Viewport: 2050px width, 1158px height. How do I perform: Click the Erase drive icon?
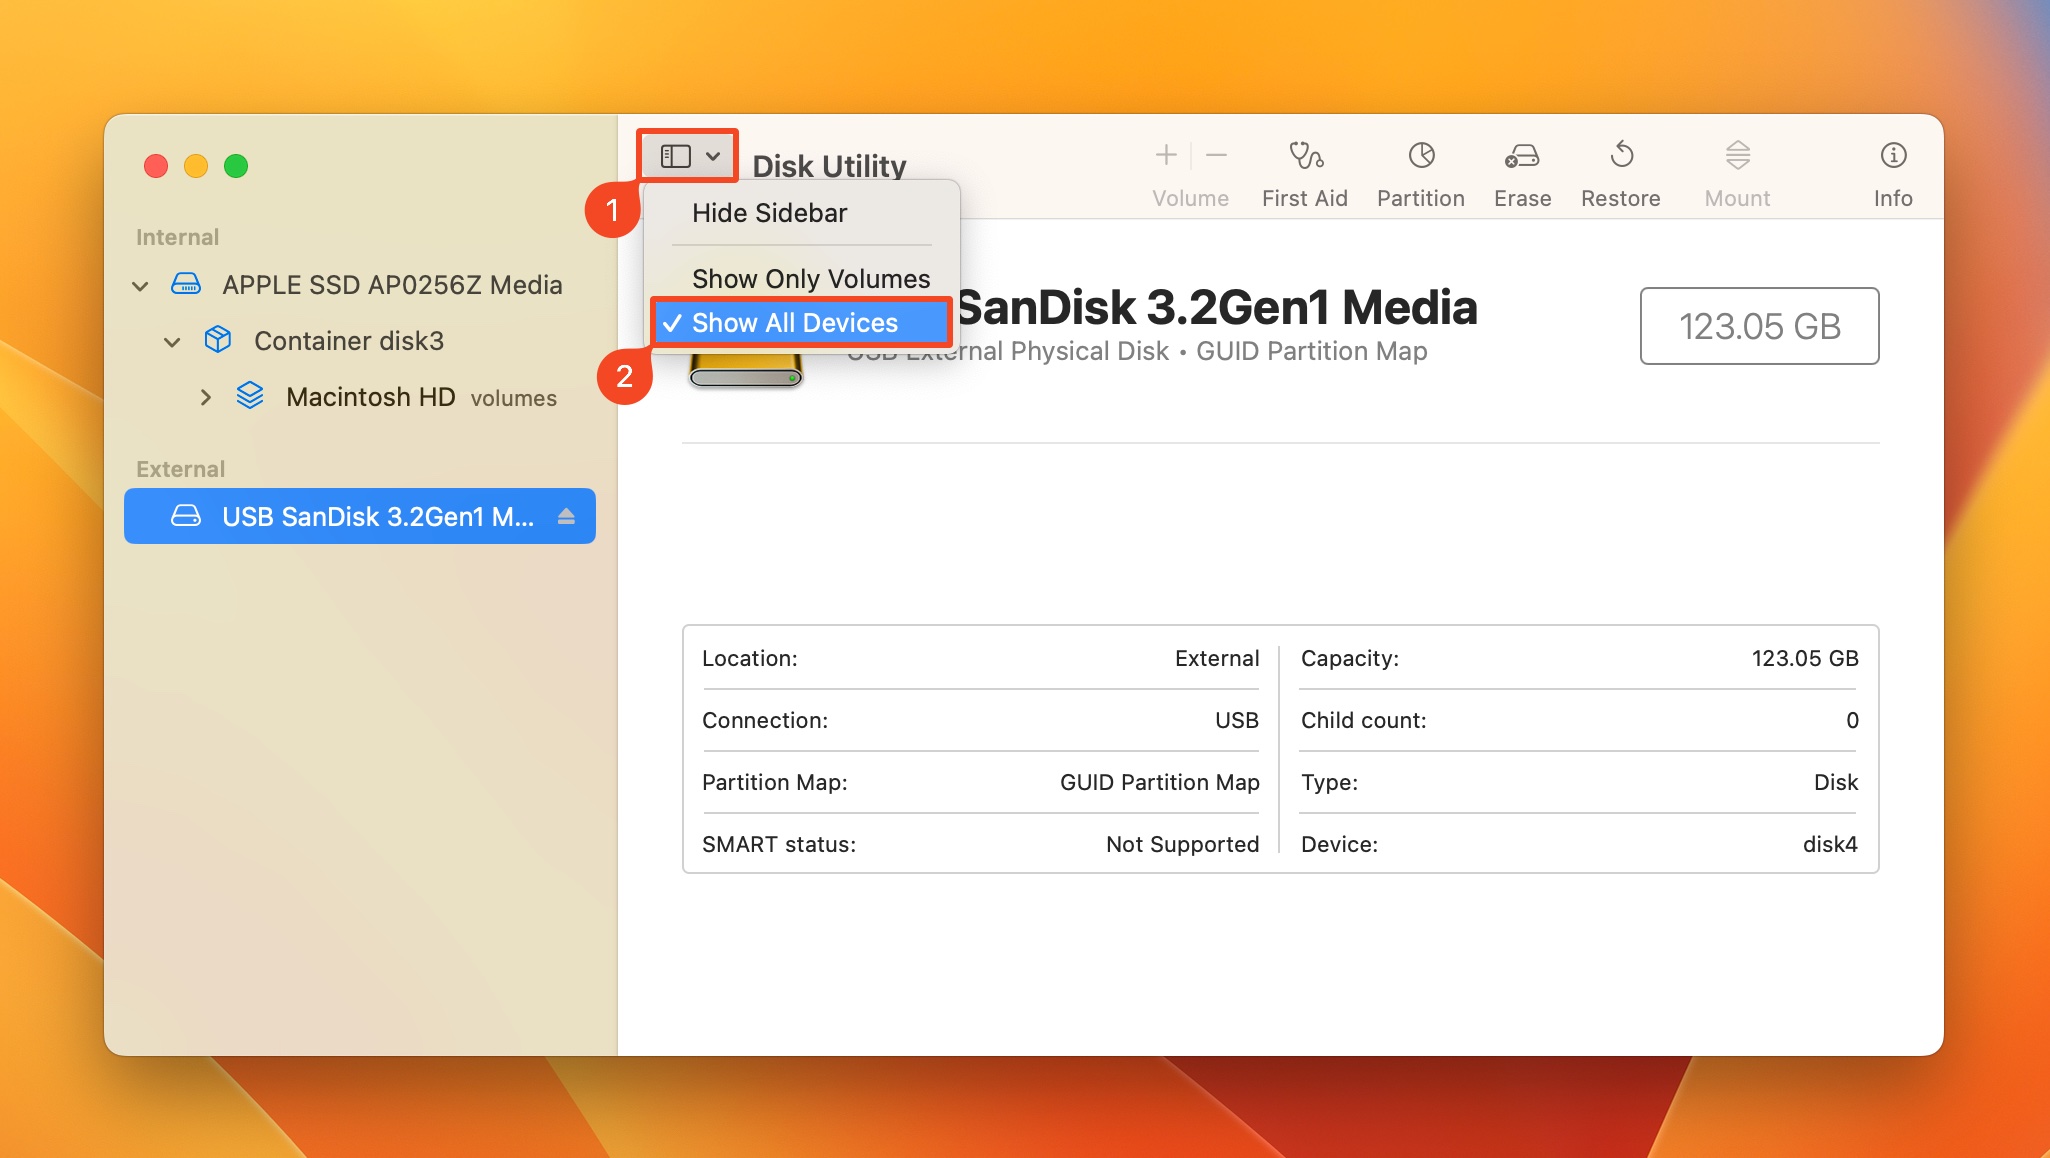tap(1522, 155)
